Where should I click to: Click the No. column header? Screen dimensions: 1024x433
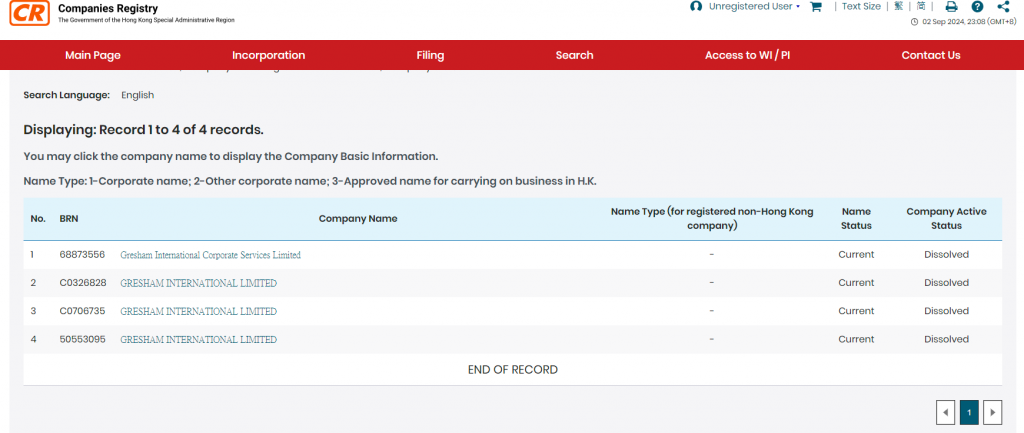(38, 219)
